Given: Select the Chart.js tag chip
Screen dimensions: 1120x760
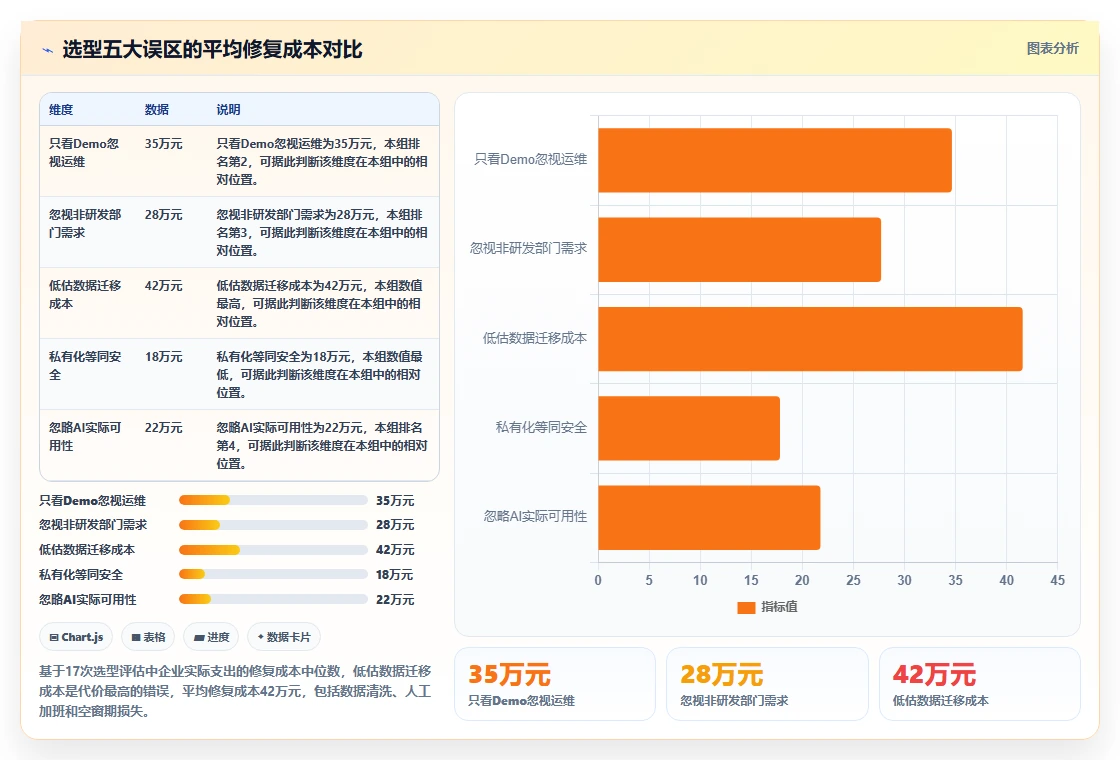Looking at the screenshot, I should tap(76, 637).
